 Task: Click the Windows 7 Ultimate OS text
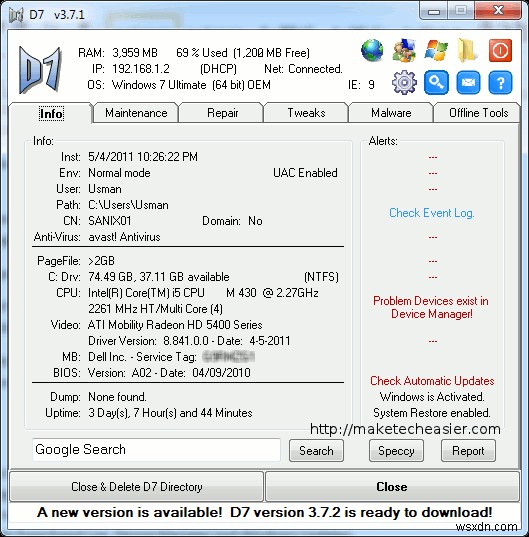tap(191, 85)
